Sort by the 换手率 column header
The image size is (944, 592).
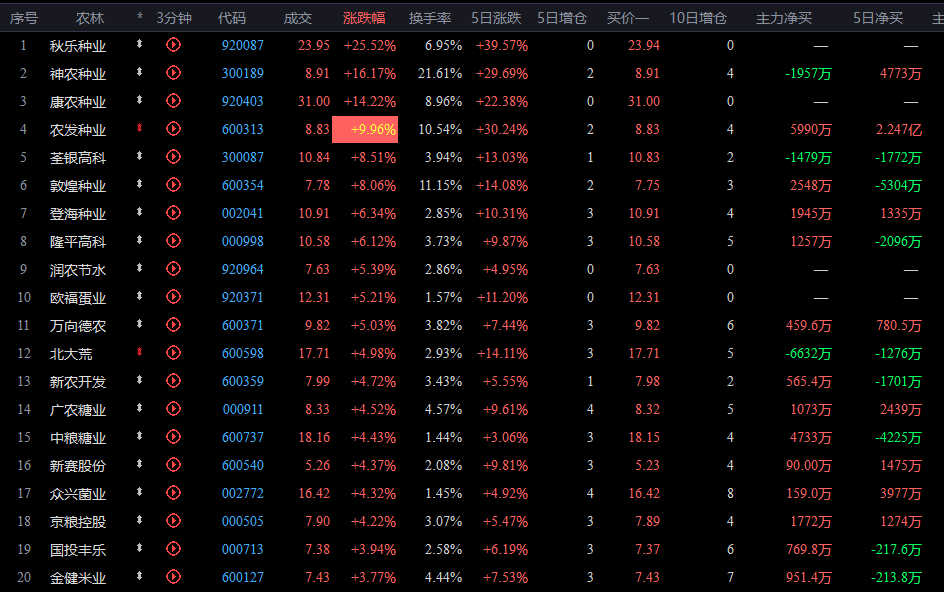click(430, 18)
